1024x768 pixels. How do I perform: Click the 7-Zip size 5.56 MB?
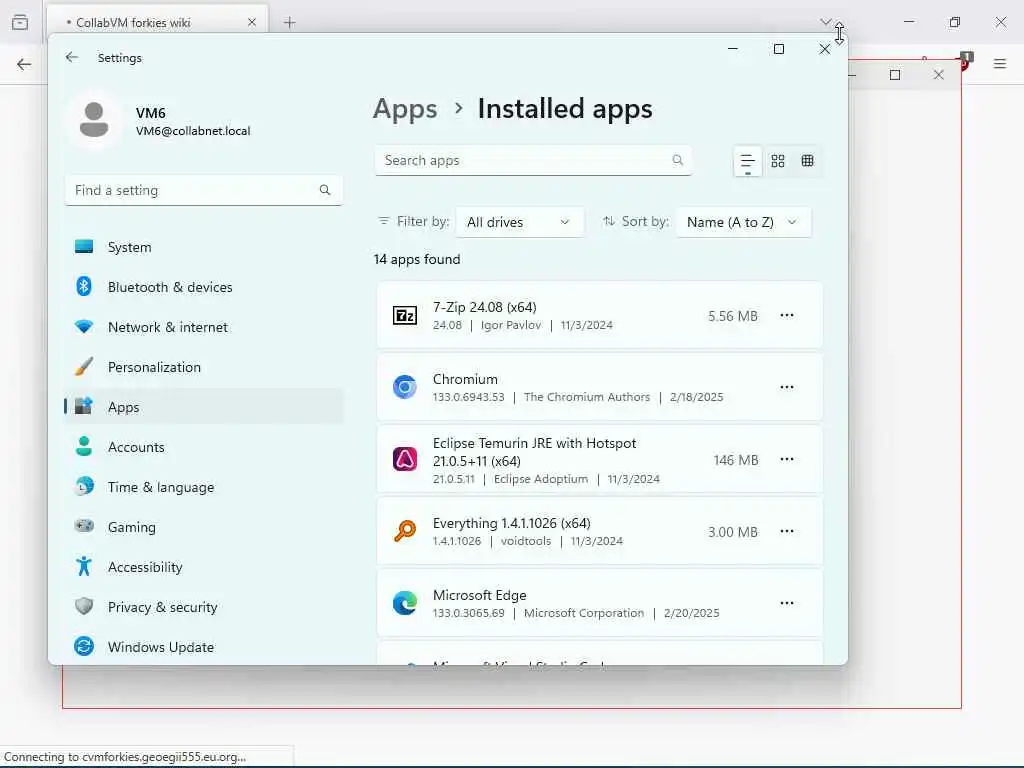coord(733,316)
